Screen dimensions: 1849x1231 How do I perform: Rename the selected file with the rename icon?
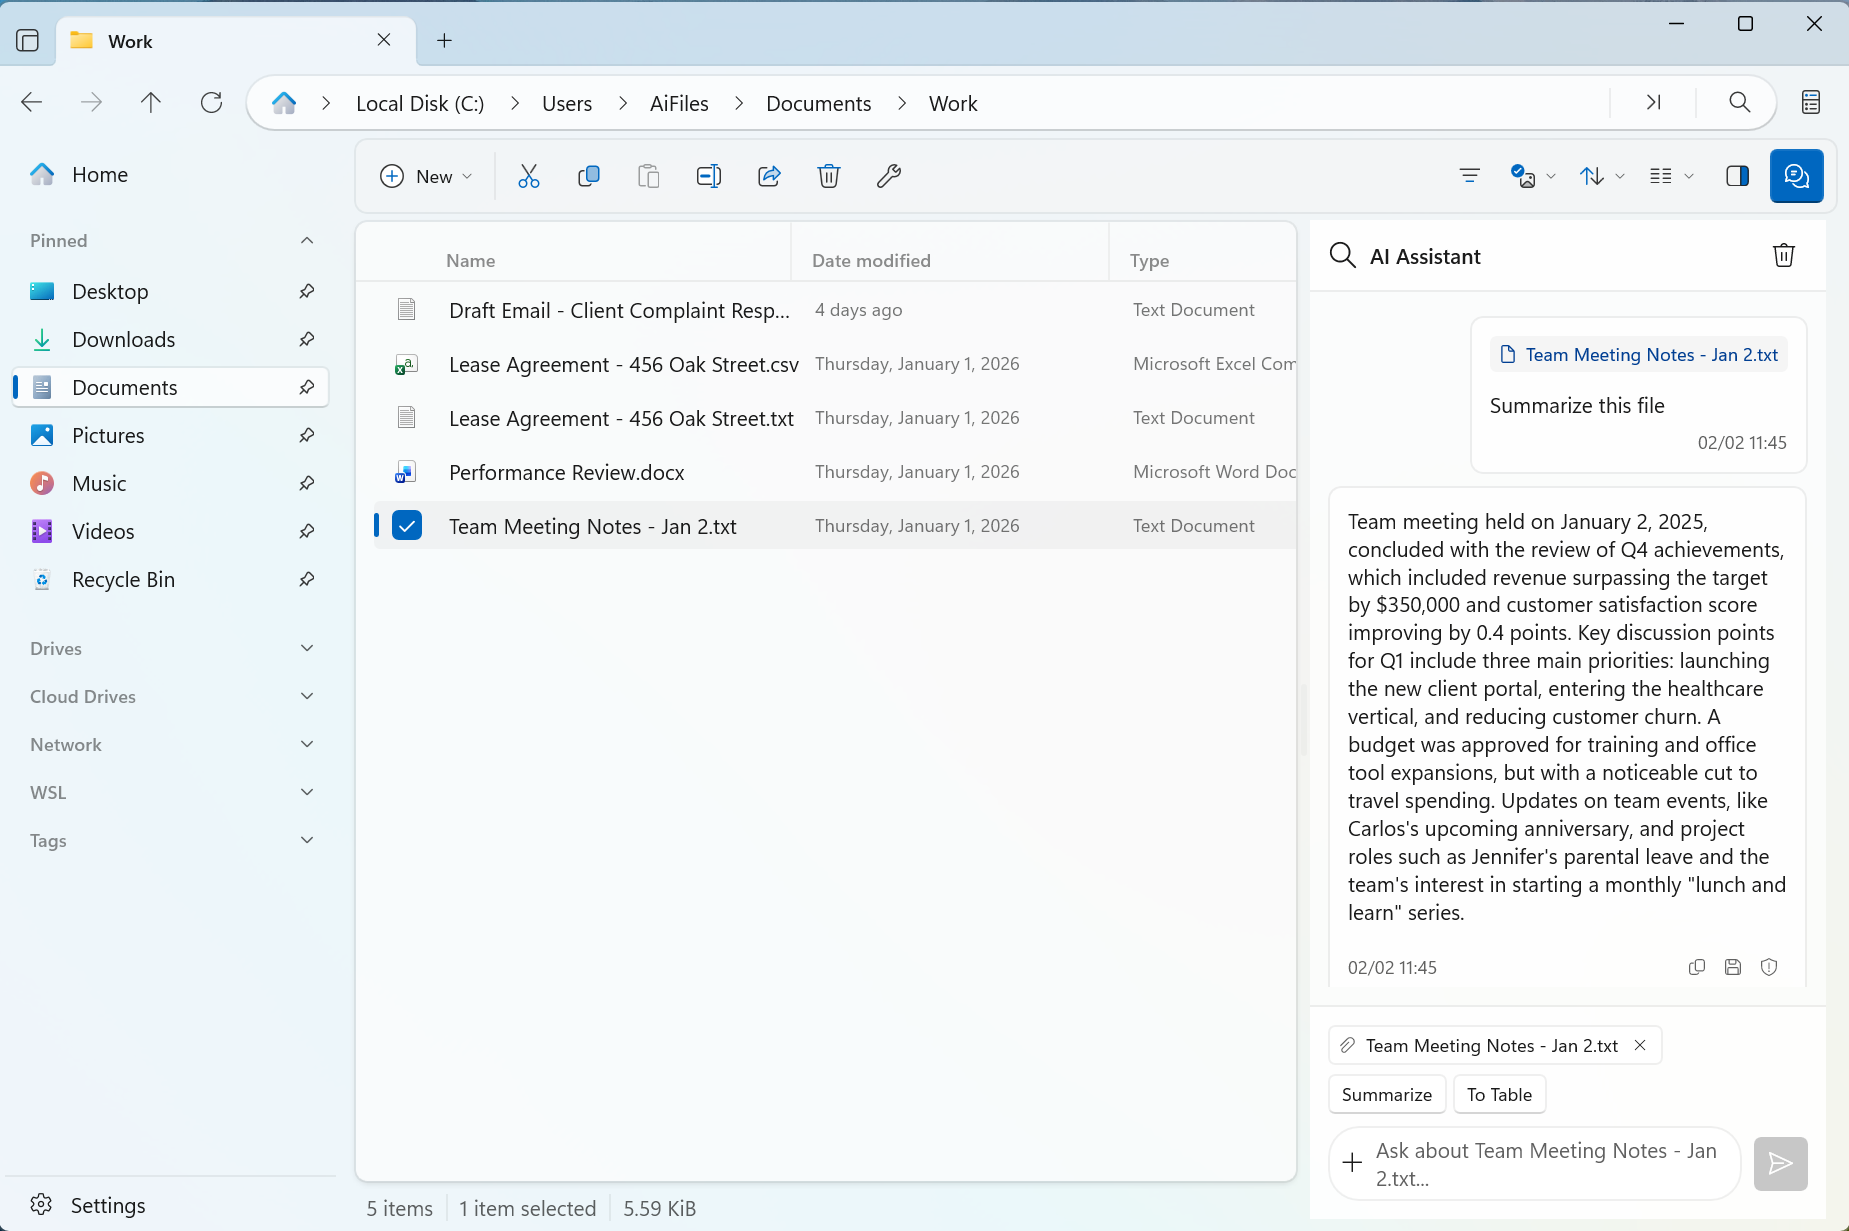click(x=709, y=177)
